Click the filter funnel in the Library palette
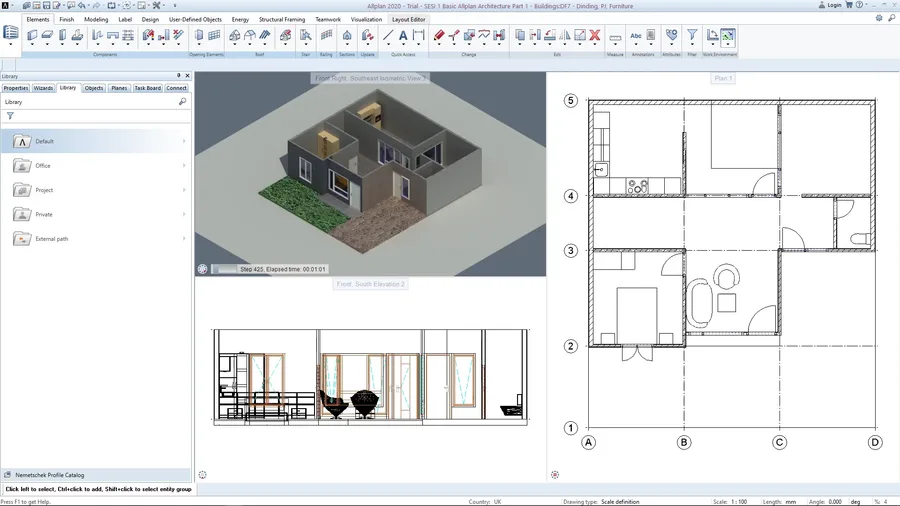900x506 pixels. [x=10, y=116]
